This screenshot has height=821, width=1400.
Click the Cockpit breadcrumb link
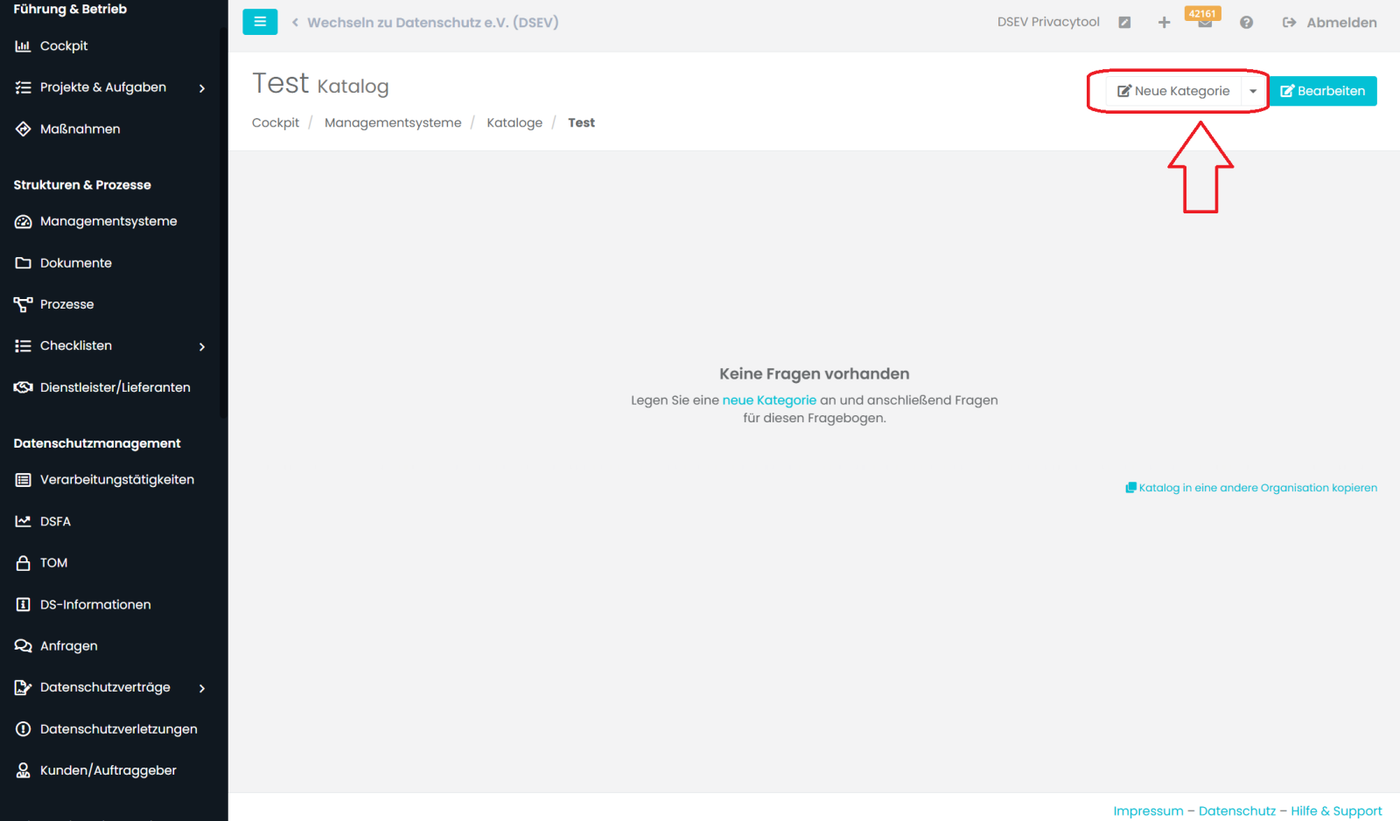point(276,123)
